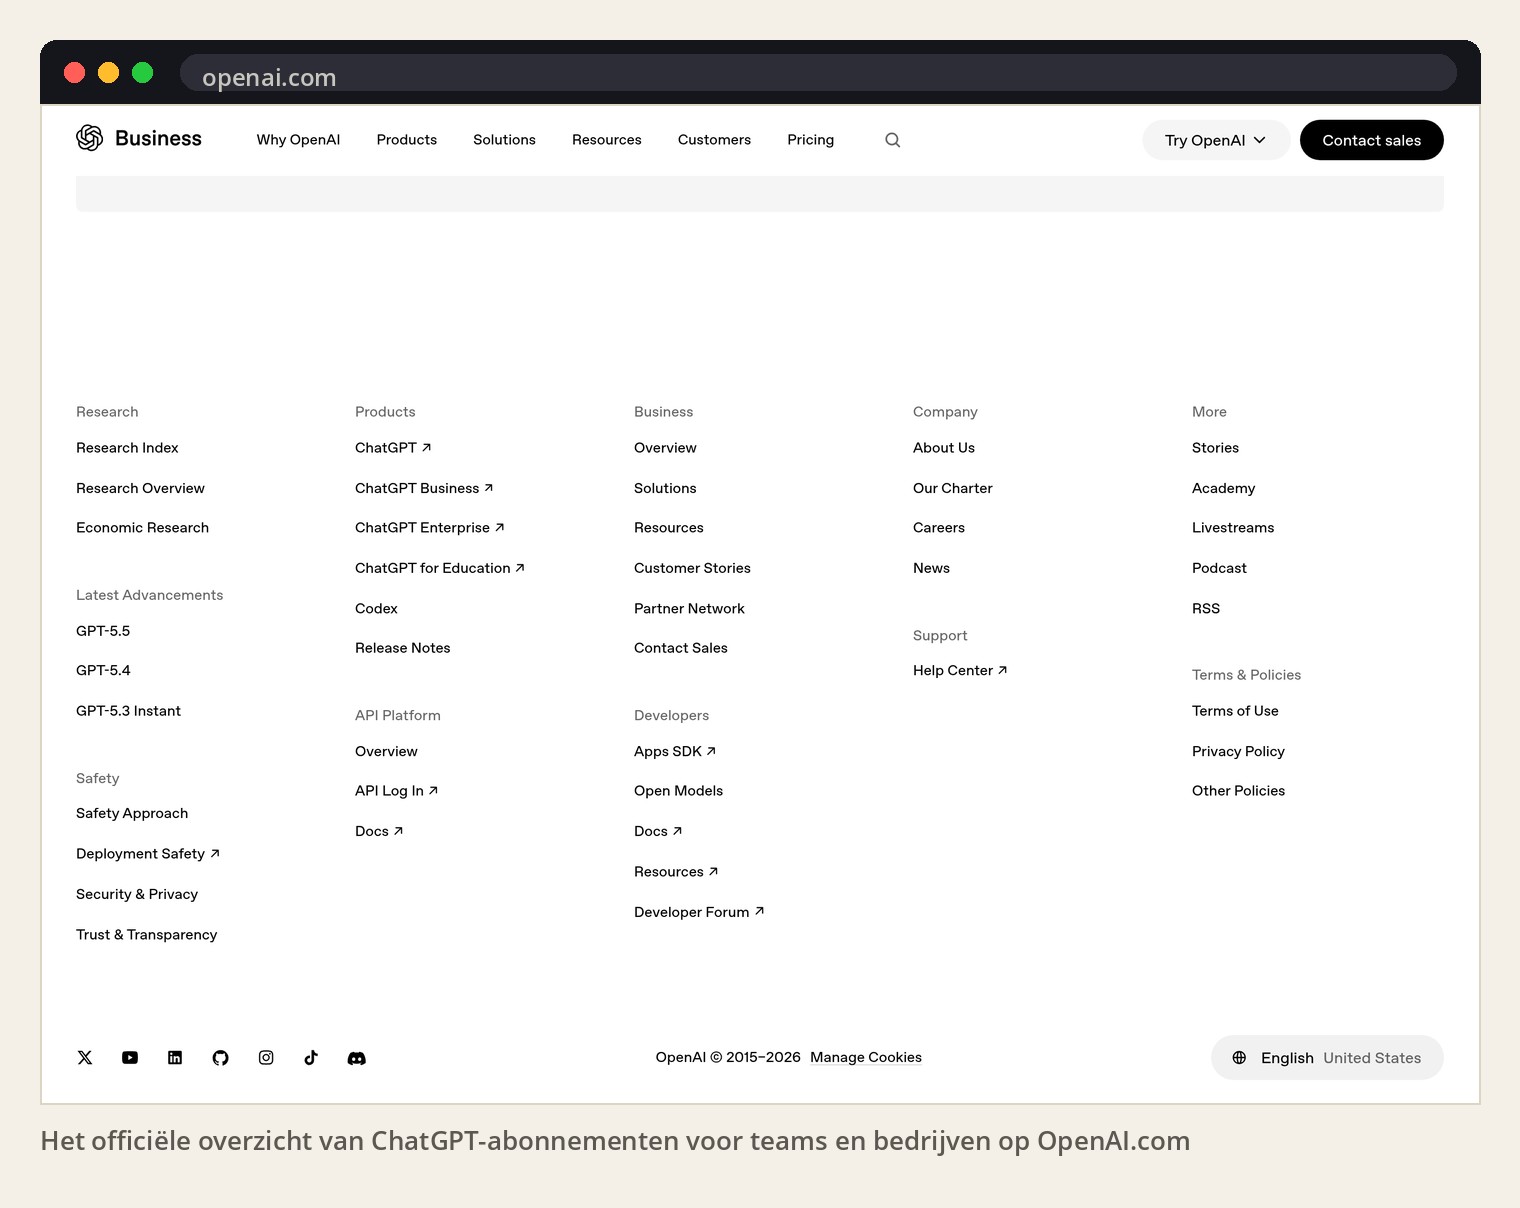Open Help Center external link

pos(960,671)
